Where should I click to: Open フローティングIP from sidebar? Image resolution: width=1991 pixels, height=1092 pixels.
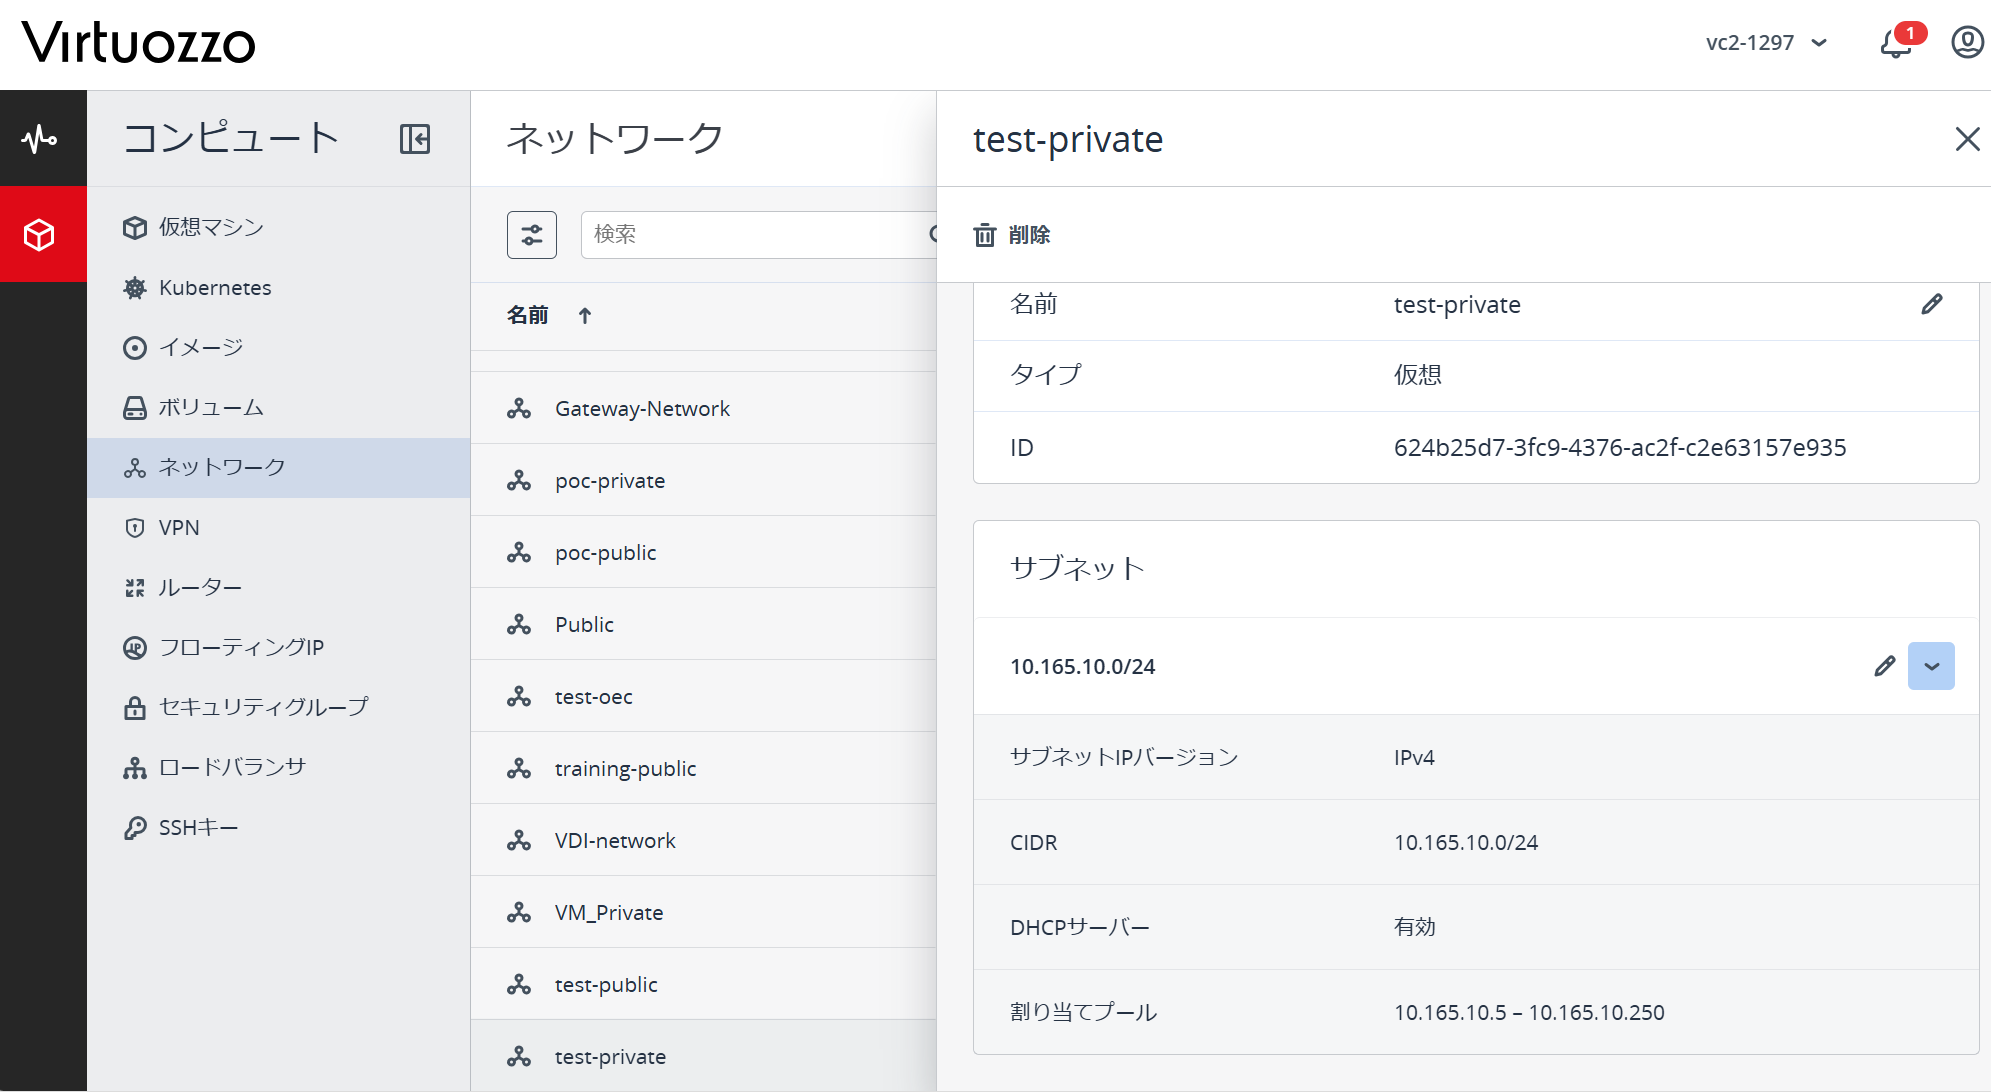click(x=241, y=648)
